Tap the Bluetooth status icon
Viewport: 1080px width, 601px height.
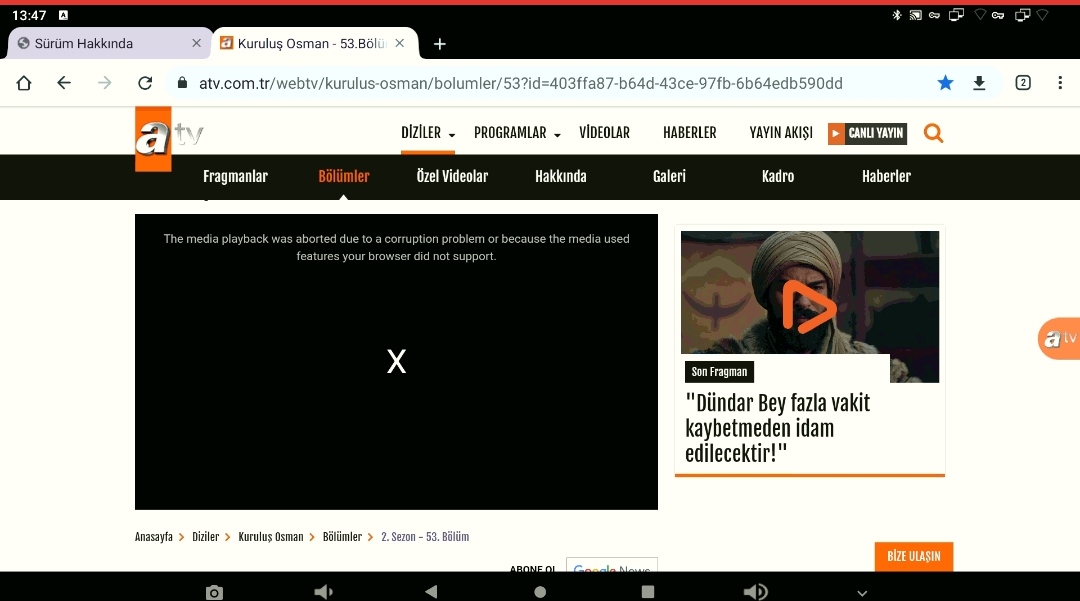point(897,15)
